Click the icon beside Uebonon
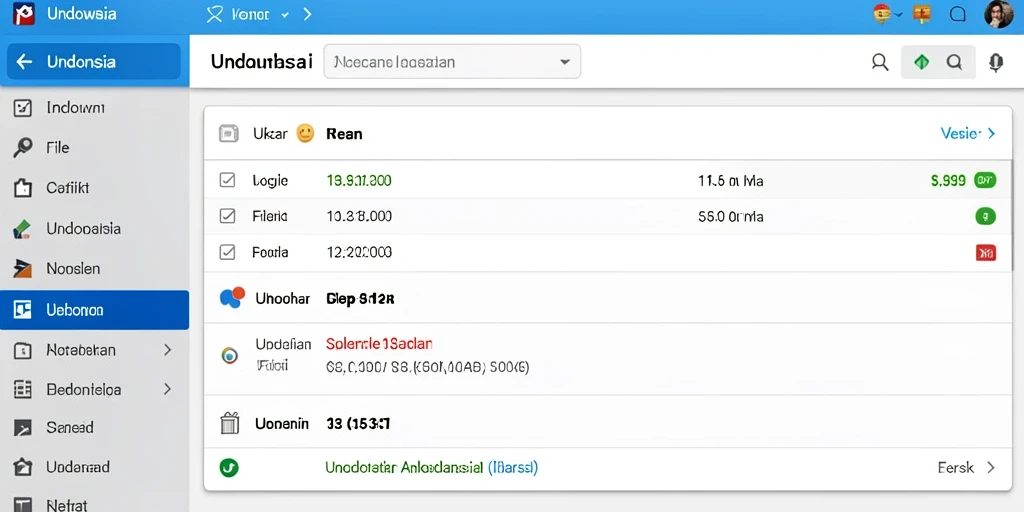 [x=22, y=310]
